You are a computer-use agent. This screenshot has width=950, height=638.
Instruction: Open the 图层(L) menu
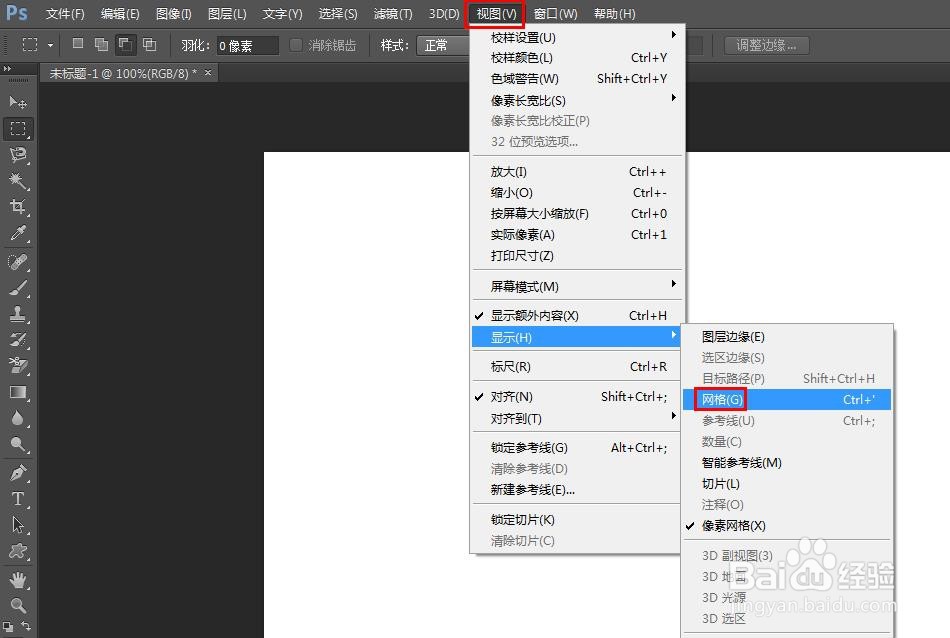pos(227,13)
